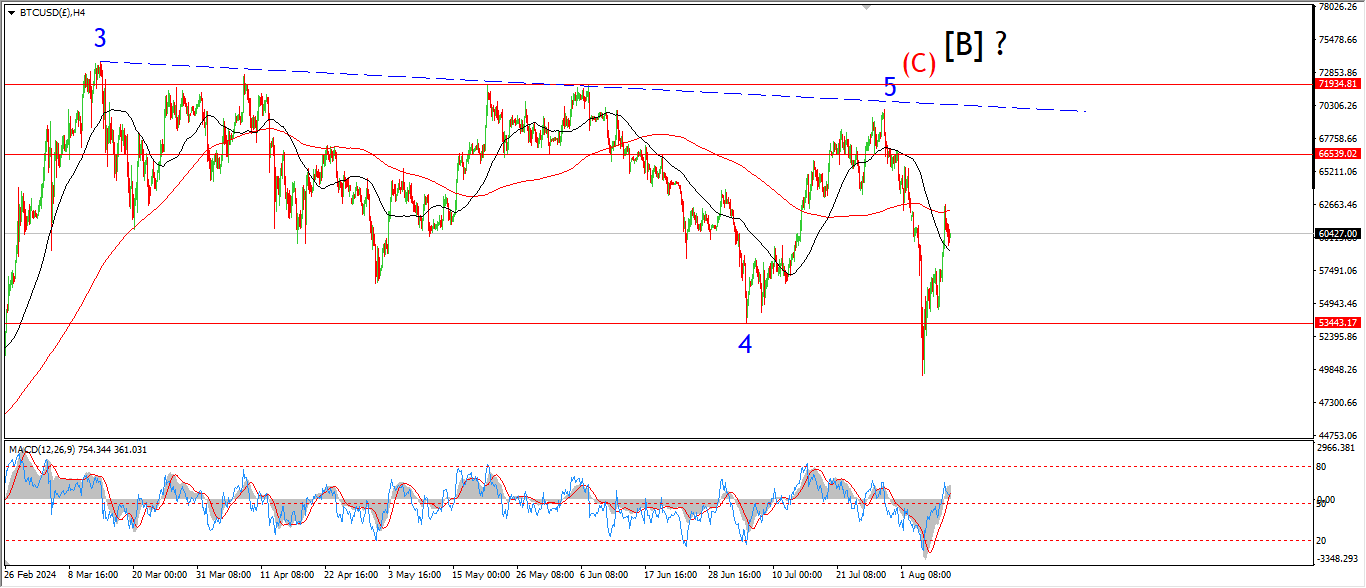Click the red 66539.02 price tag
Image resolution: width=1366 pixels, height=588 pixels.
[x=1337, y=154]
